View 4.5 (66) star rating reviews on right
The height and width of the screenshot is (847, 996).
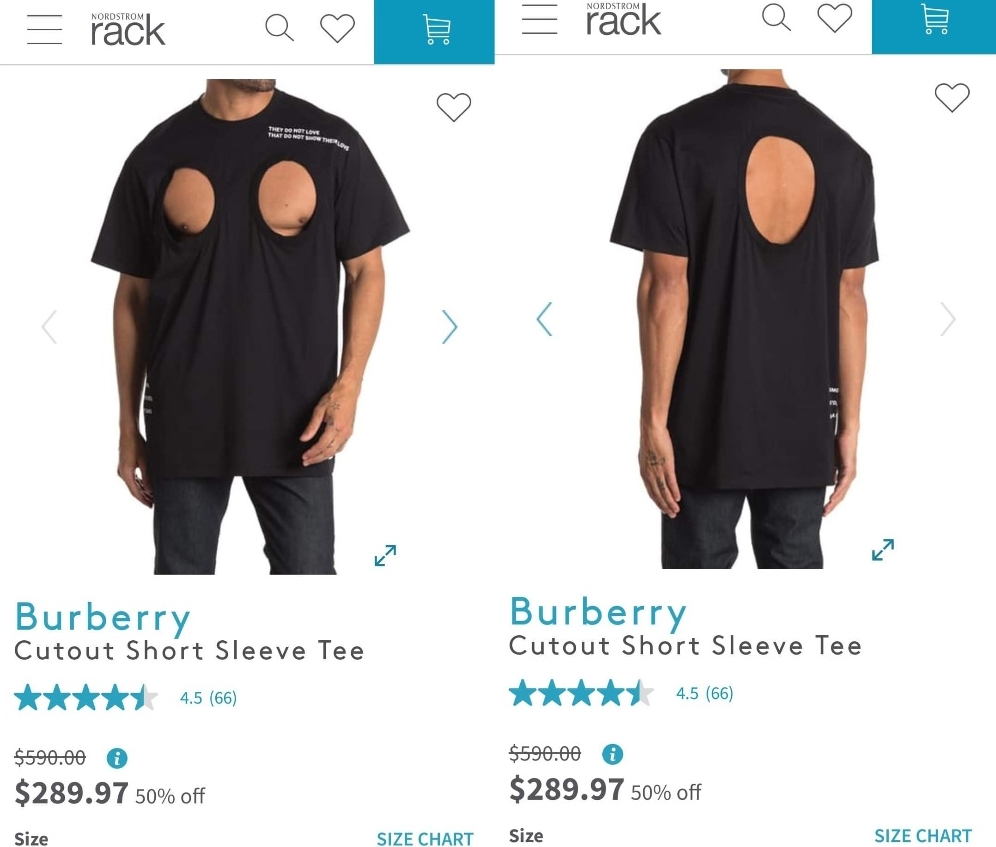point(621,693)
